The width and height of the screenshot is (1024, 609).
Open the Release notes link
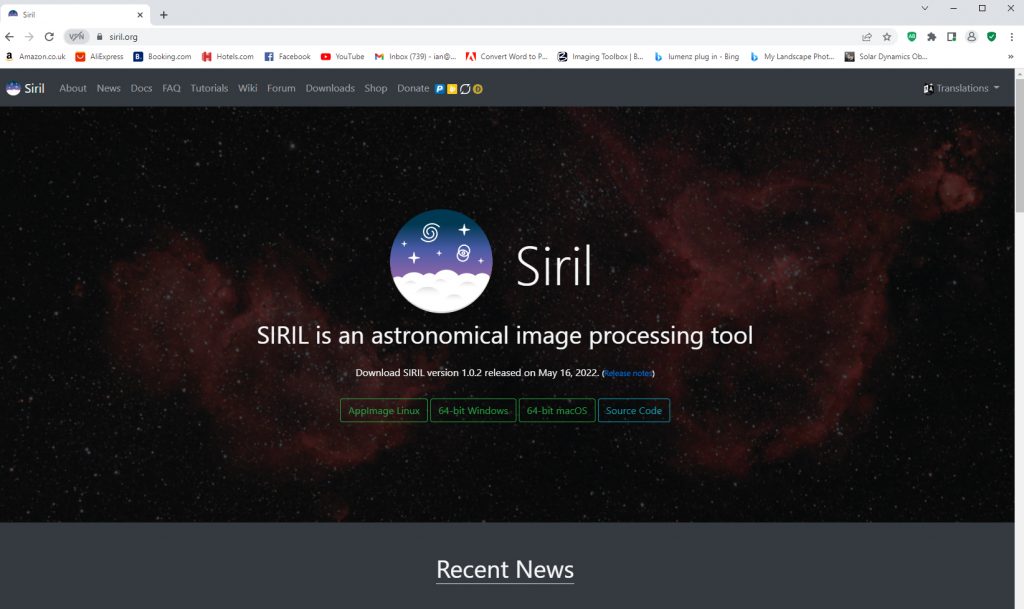click(x=628, y=373)
